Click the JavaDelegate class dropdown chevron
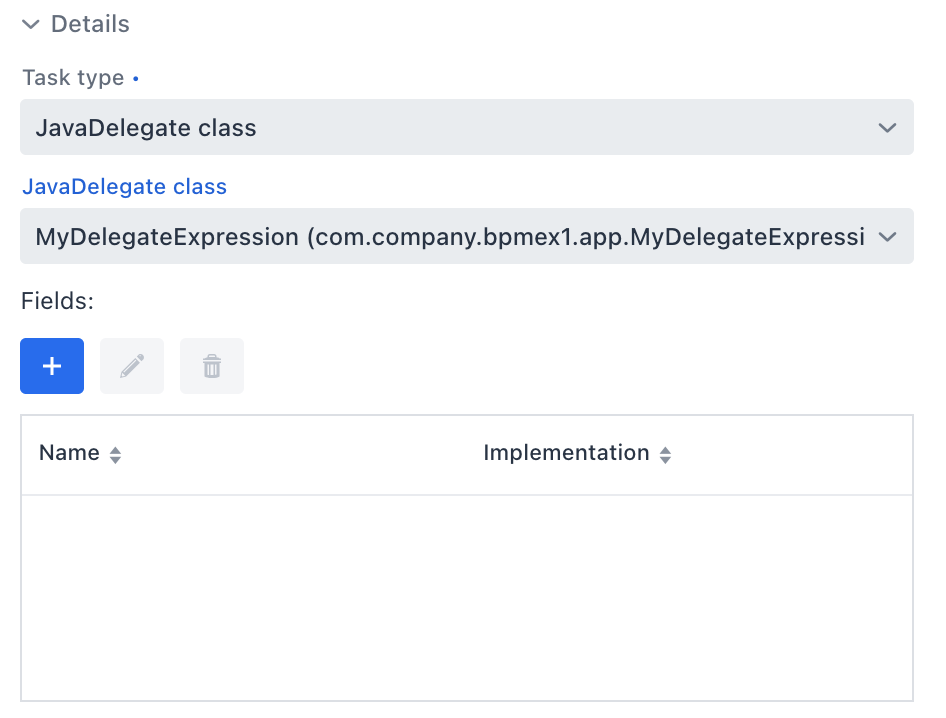 (x=886, y=236)
